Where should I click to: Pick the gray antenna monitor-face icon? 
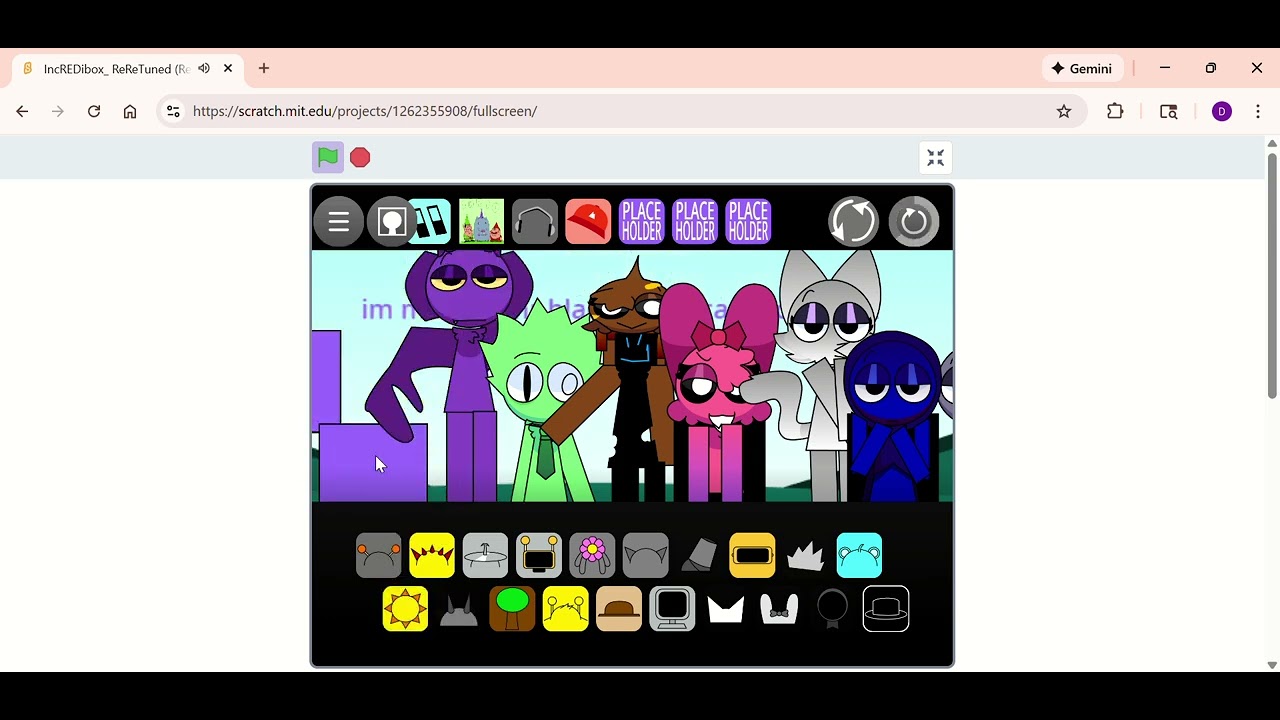[x=539, y=555]
